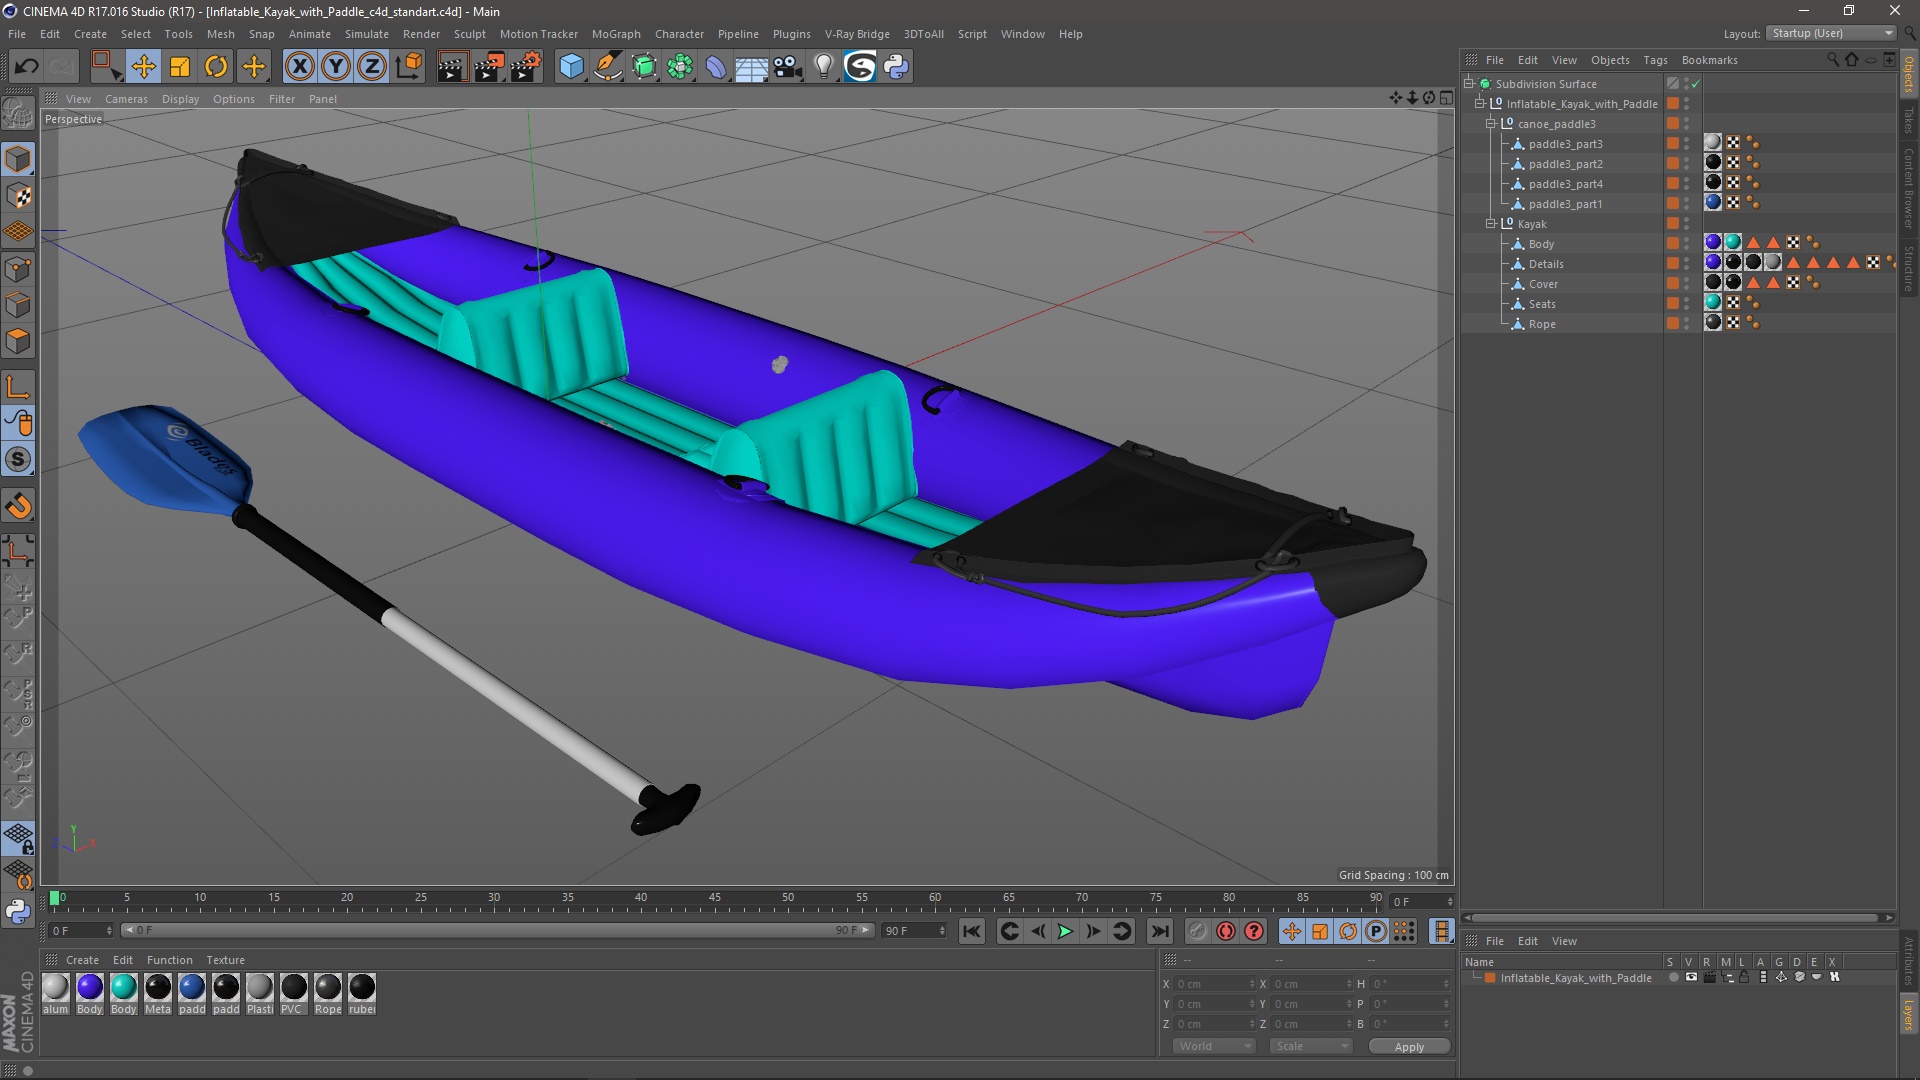Toggle visibility dots for Seats object

click(x=1686, y=303)
